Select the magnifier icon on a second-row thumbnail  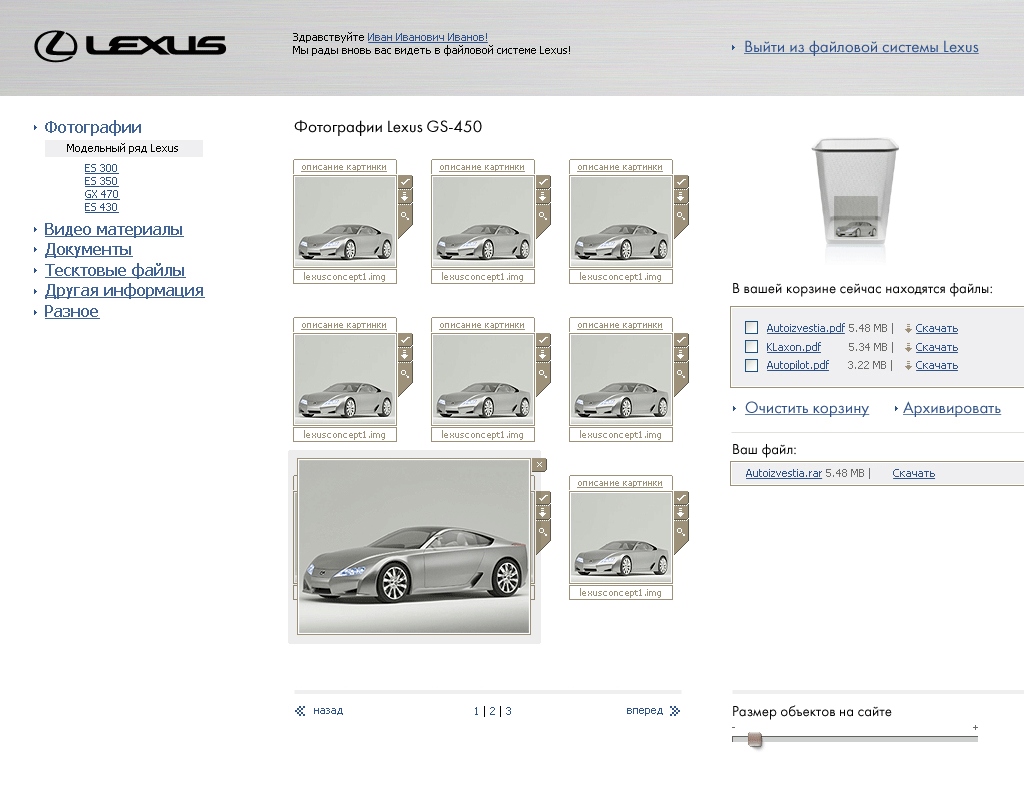[x=405, y=372]
